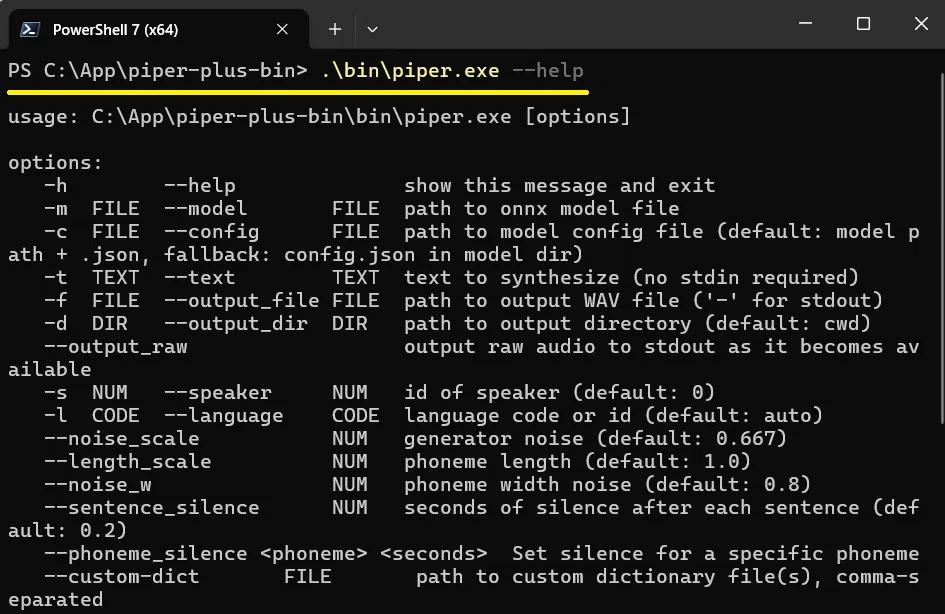
Task: Close the PowerShell 7 (x64) tab
Action: (282, 29)
